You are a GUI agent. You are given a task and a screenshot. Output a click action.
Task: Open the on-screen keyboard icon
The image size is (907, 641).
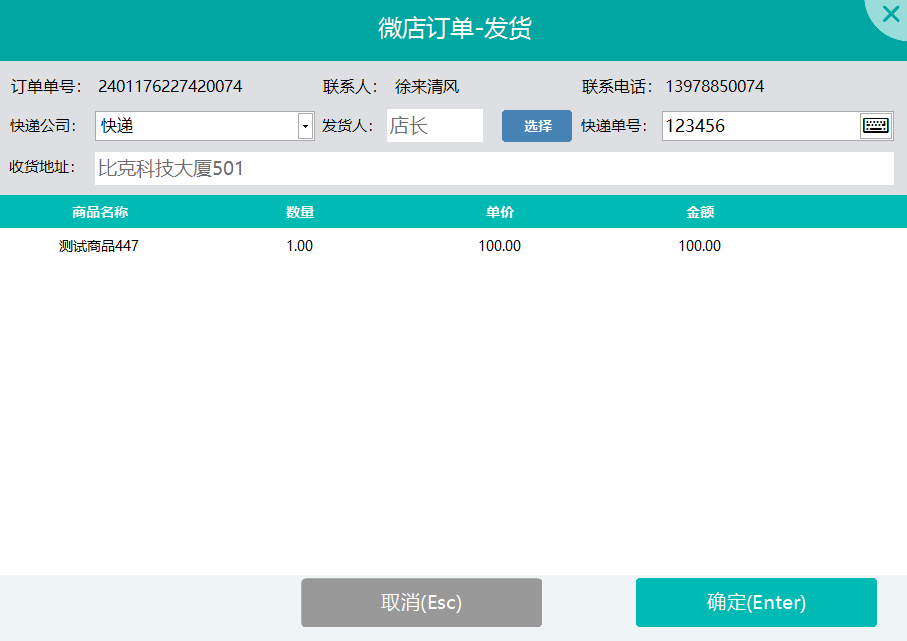pos(876,126)
